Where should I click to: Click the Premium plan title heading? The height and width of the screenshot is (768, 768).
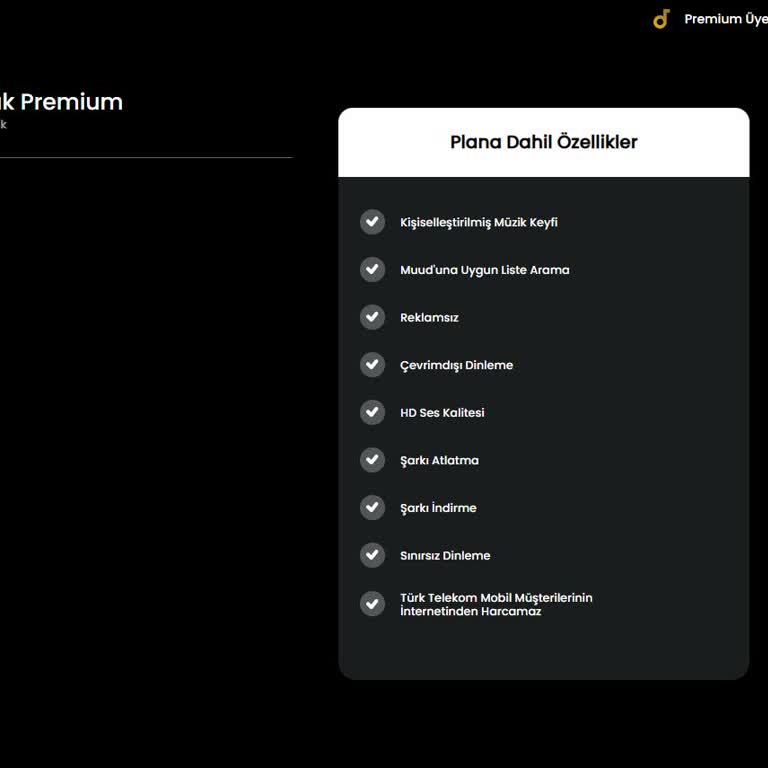[61, 102]
